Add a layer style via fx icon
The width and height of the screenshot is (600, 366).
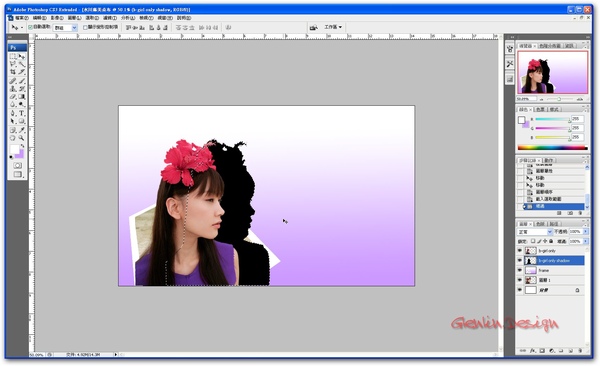pyautogui.click(x=533, y=350)
